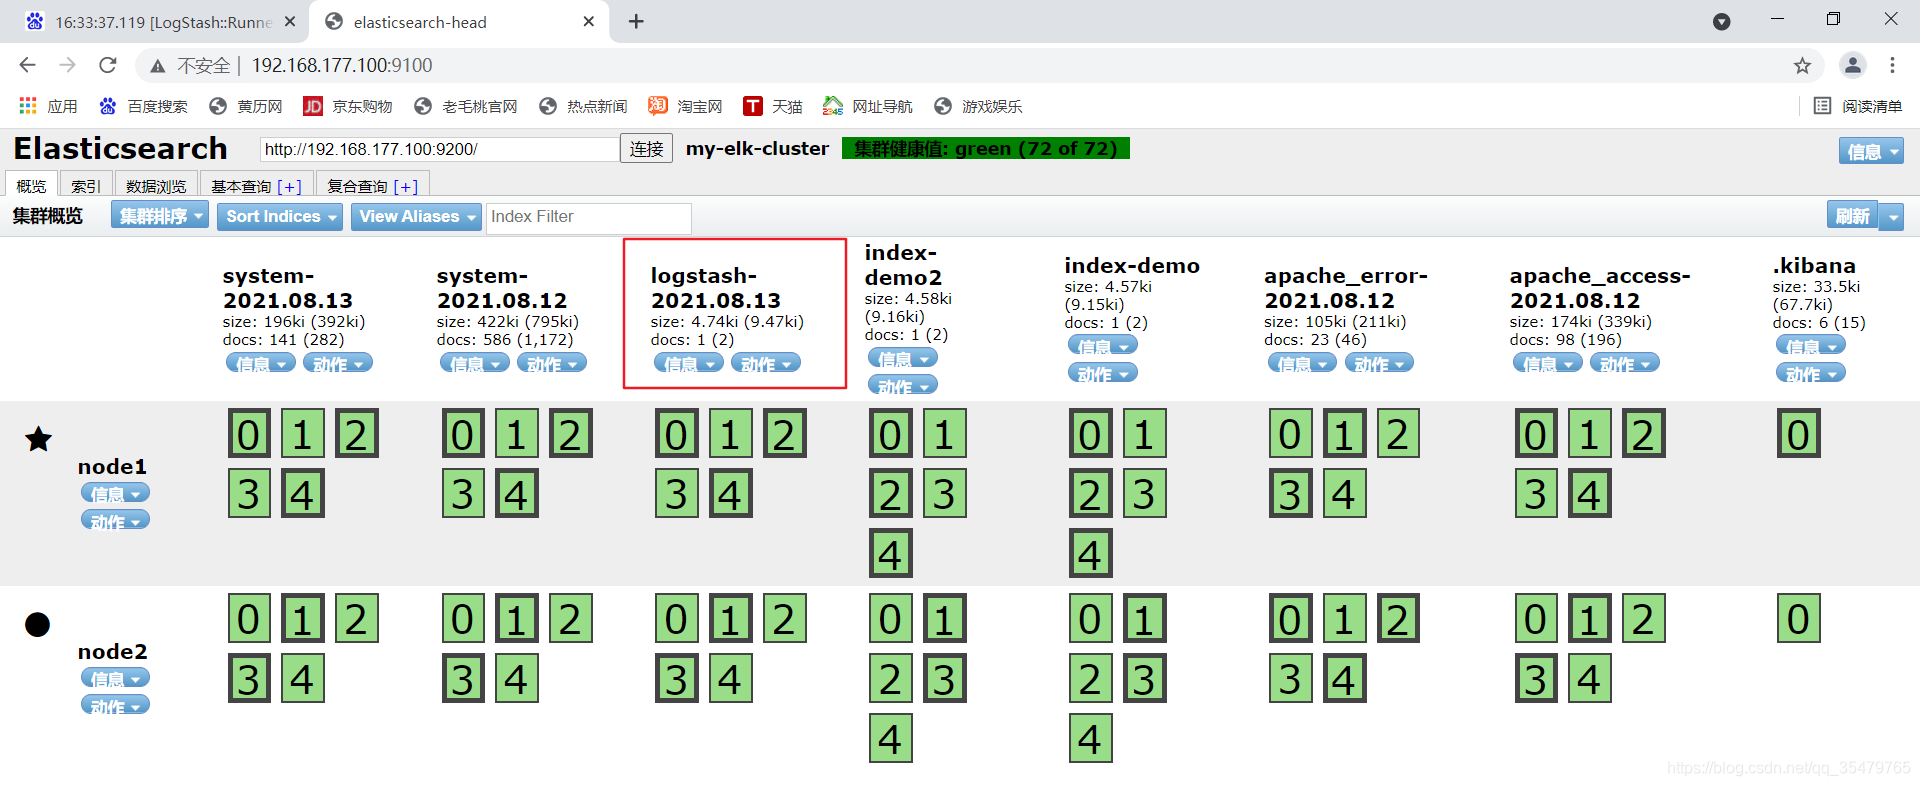
Task: Open the View Aliases dropdown
Action: point(416,216)
